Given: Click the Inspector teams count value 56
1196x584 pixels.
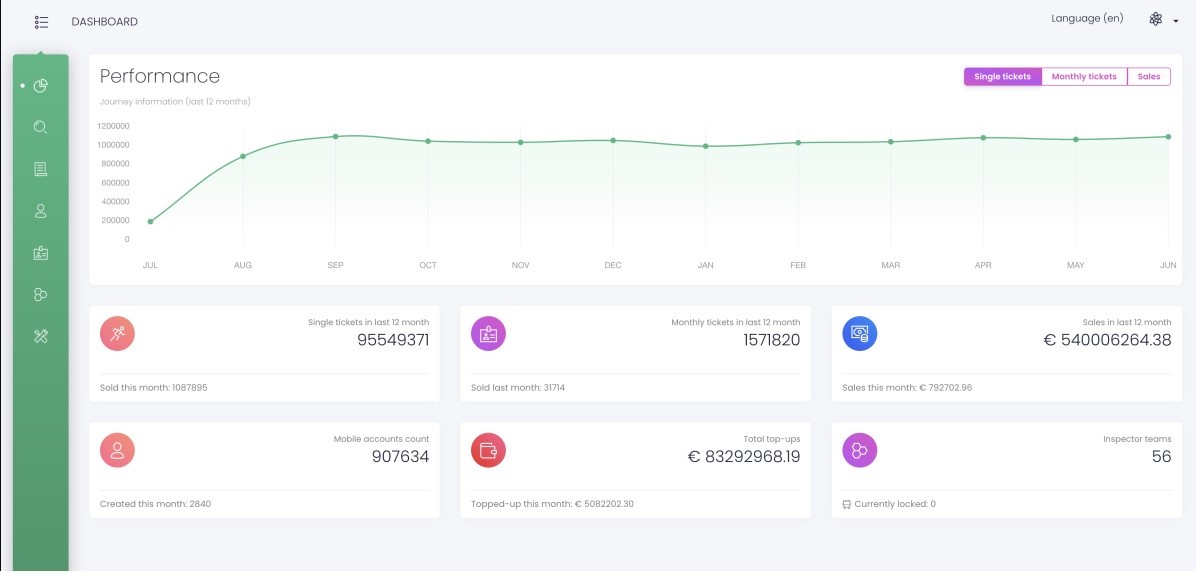Looking at the screenshot, I should click(1162, 457).
